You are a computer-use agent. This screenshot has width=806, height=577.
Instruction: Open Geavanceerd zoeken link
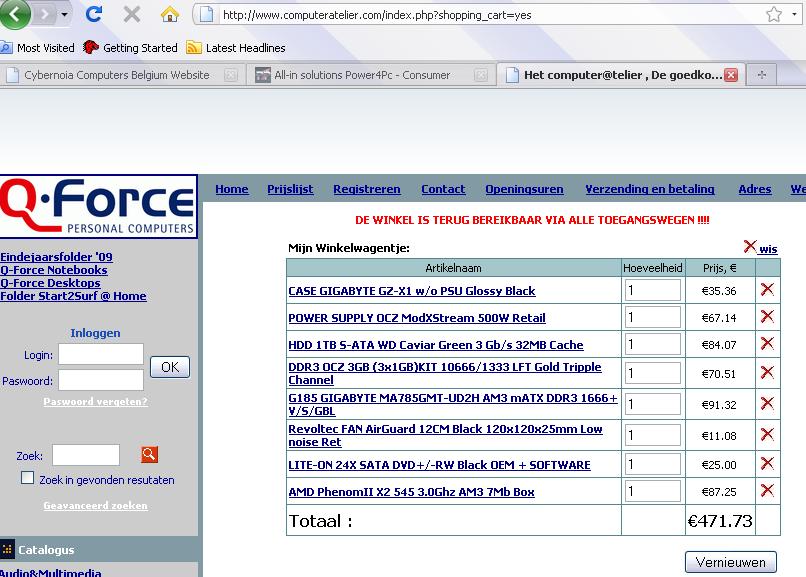click(x=95, y=505)
